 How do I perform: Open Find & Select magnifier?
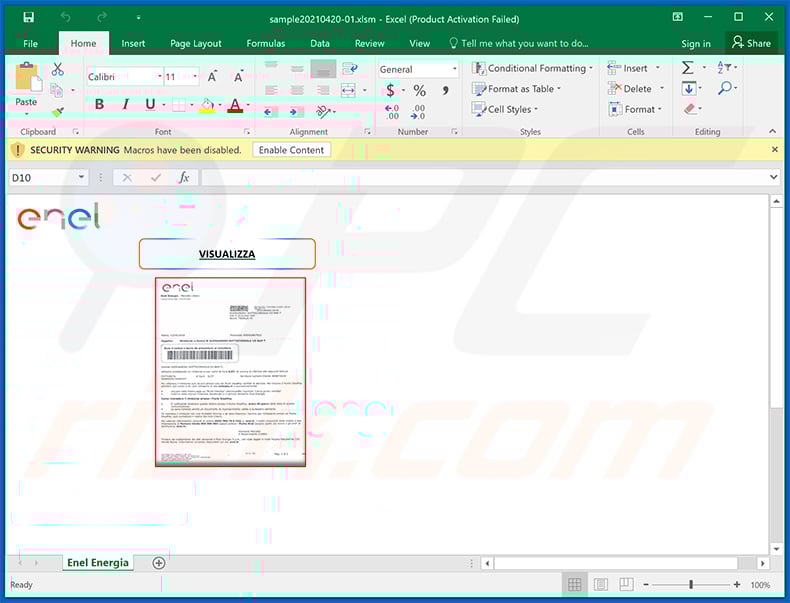pyautogui.click(x=728, y=89)
